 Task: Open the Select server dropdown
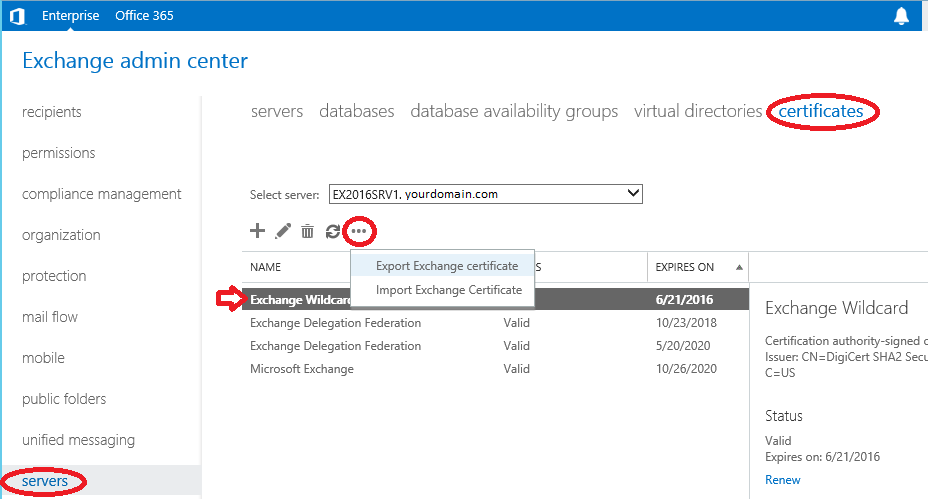(x=485, y=194)
